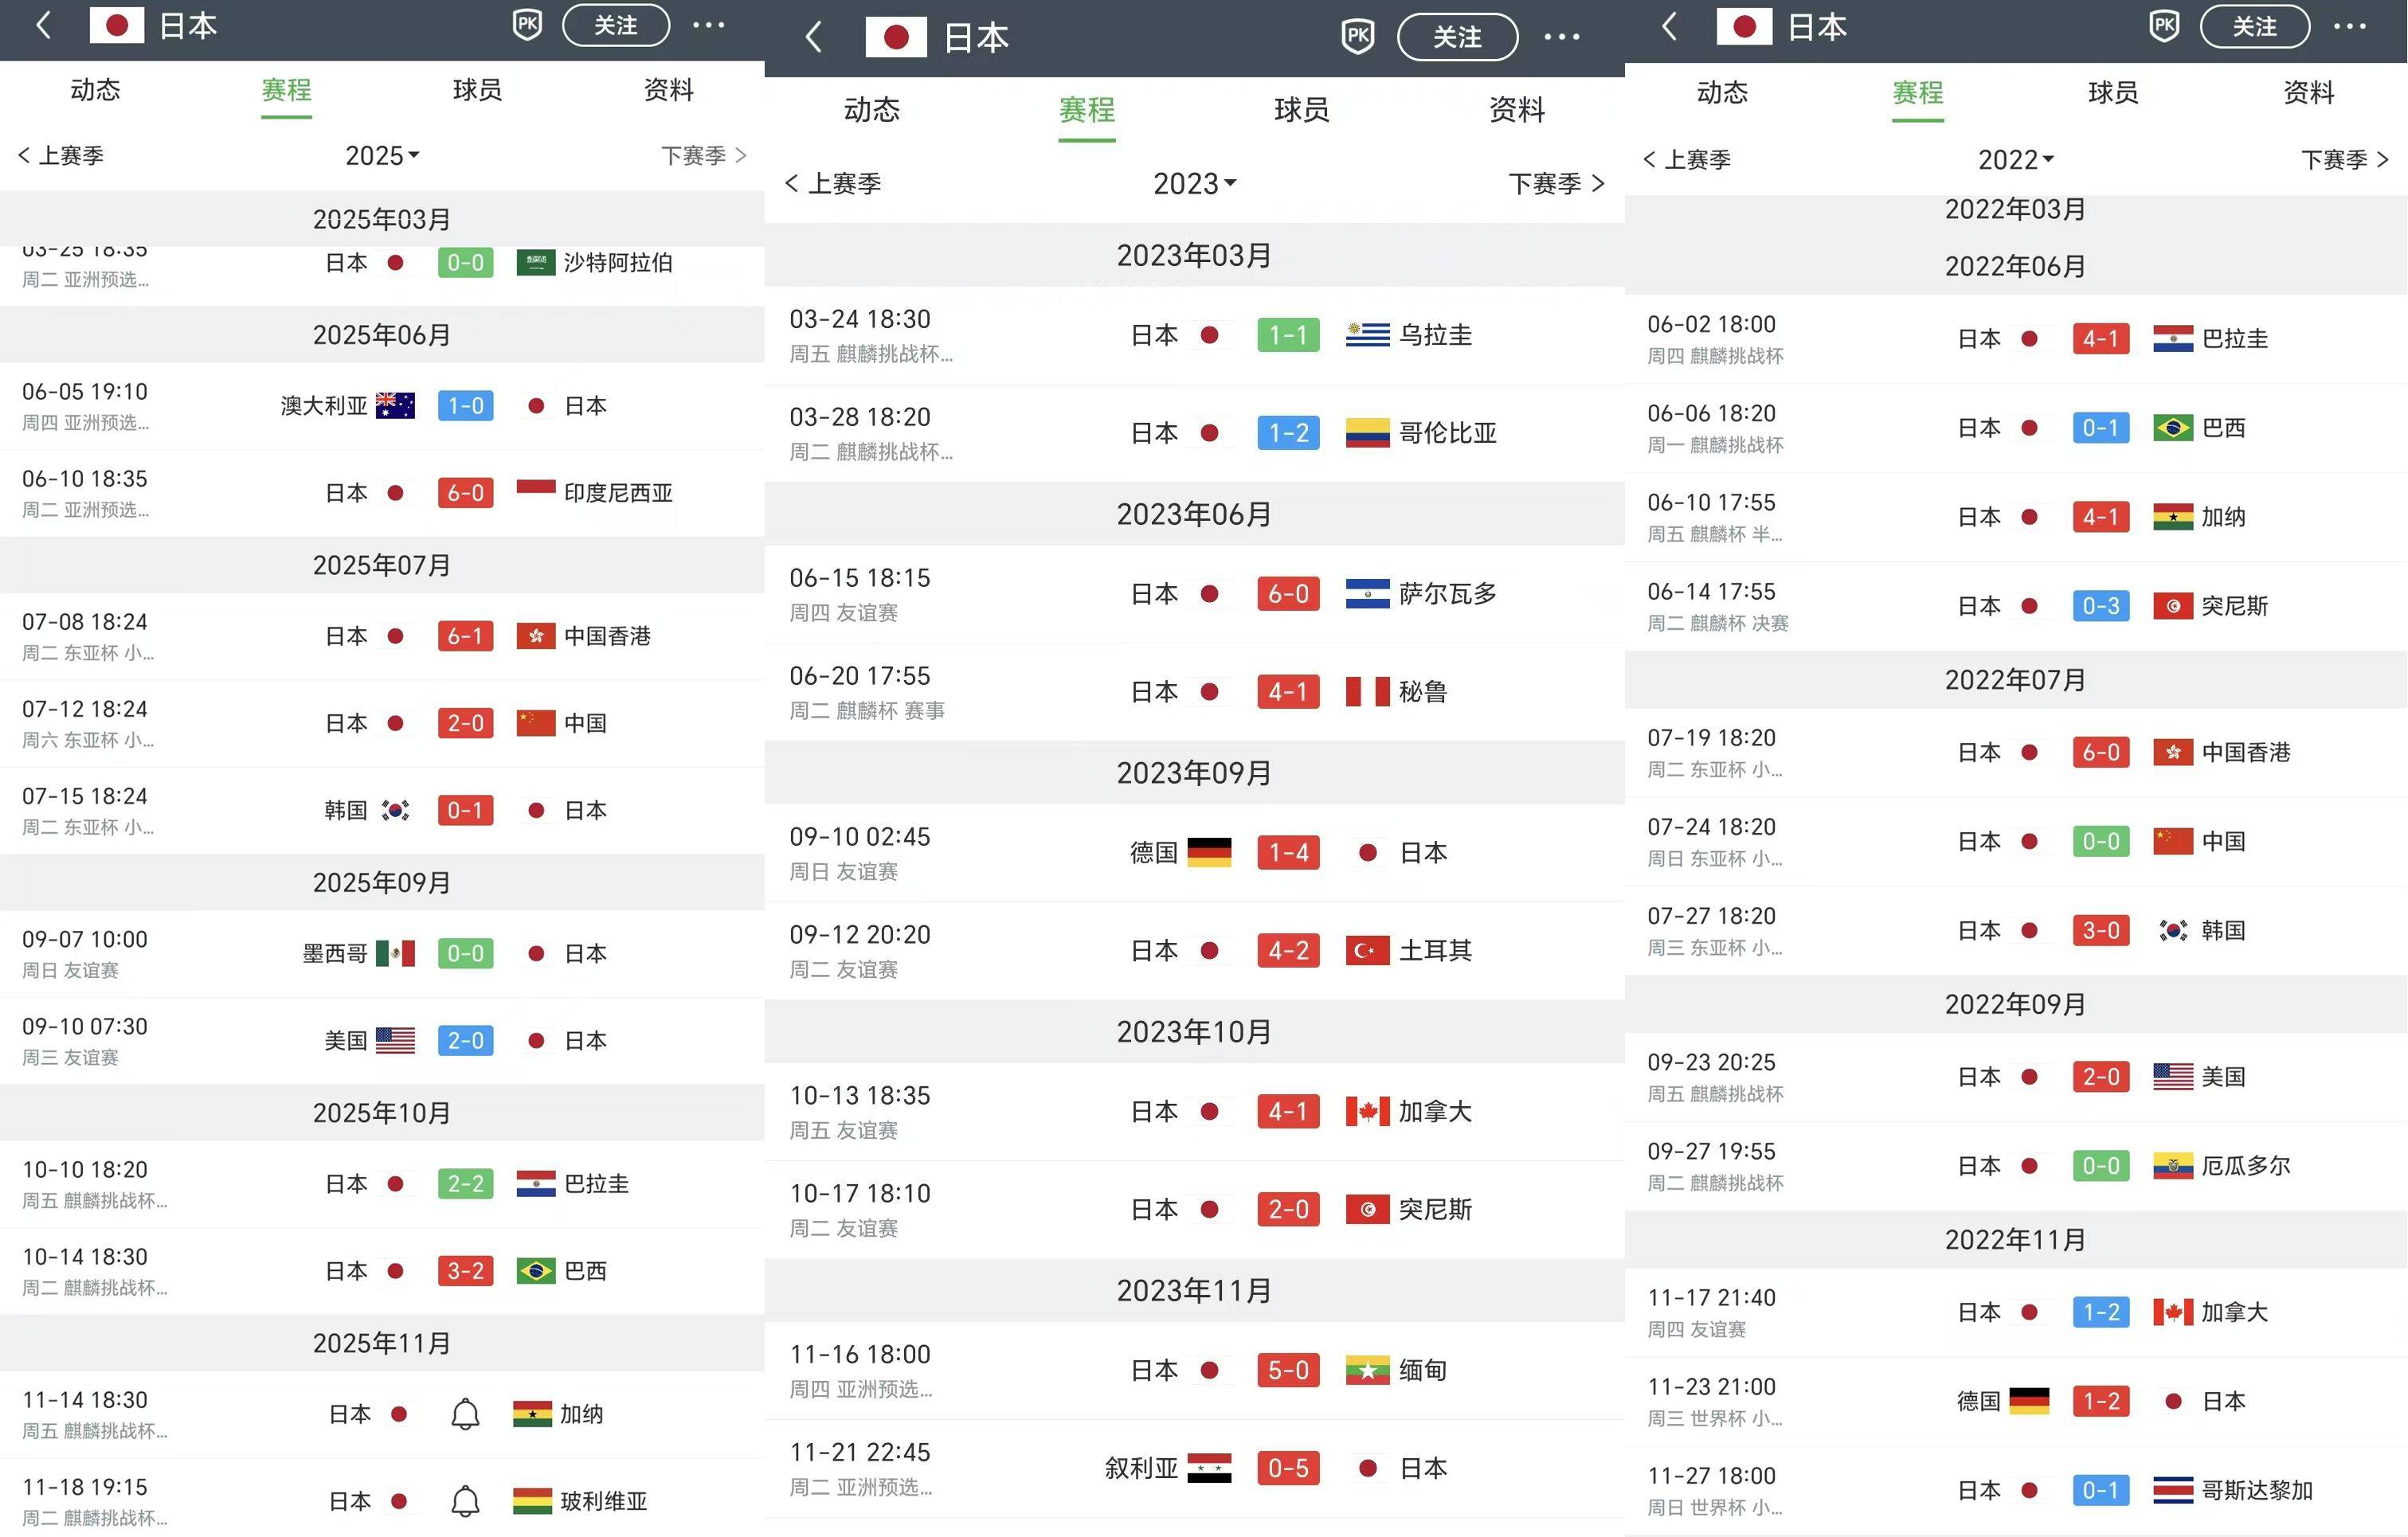Click the PK shield icon in left panel
The width and height of the screenshot is (2408, 1537).
527,25
